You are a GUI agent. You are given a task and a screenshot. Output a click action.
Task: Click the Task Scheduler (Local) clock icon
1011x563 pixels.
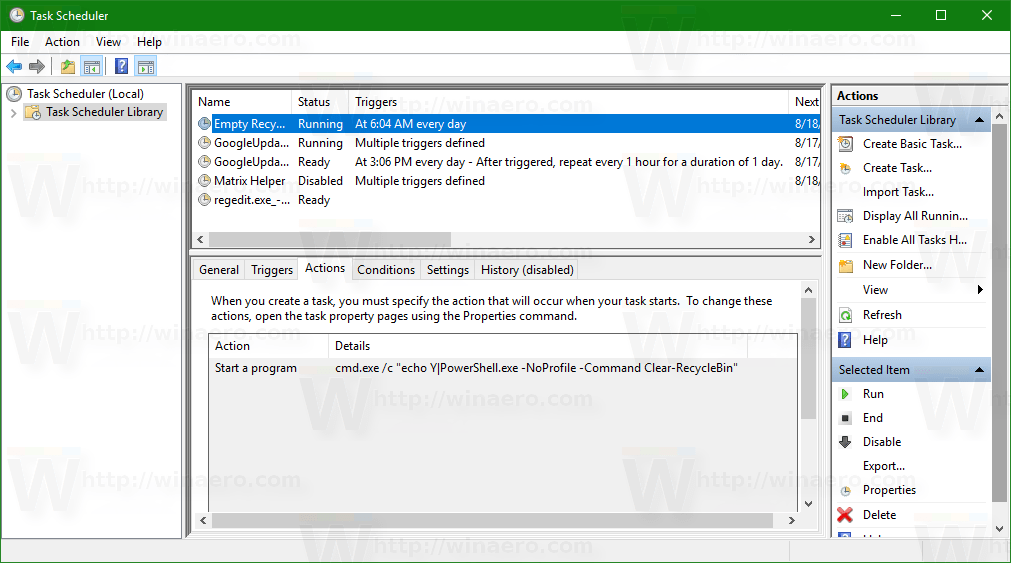coord(14,94)
